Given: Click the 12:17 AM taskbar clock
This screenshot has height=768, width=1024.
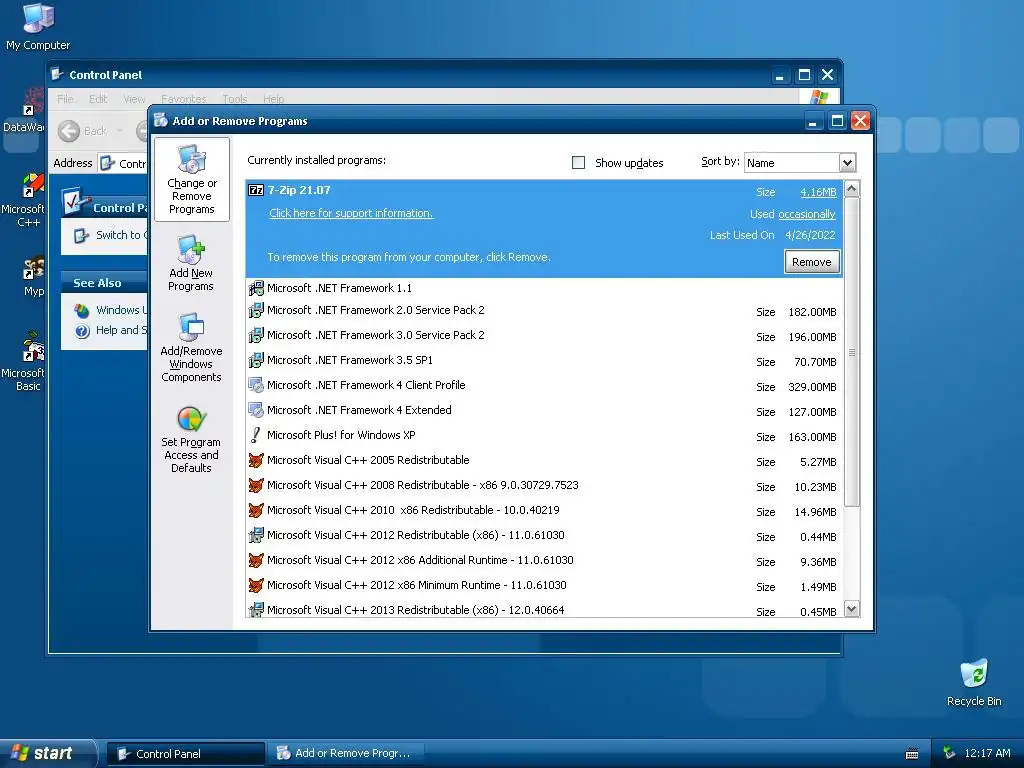Looking at the screenshot, I should [x=987, y=753].
